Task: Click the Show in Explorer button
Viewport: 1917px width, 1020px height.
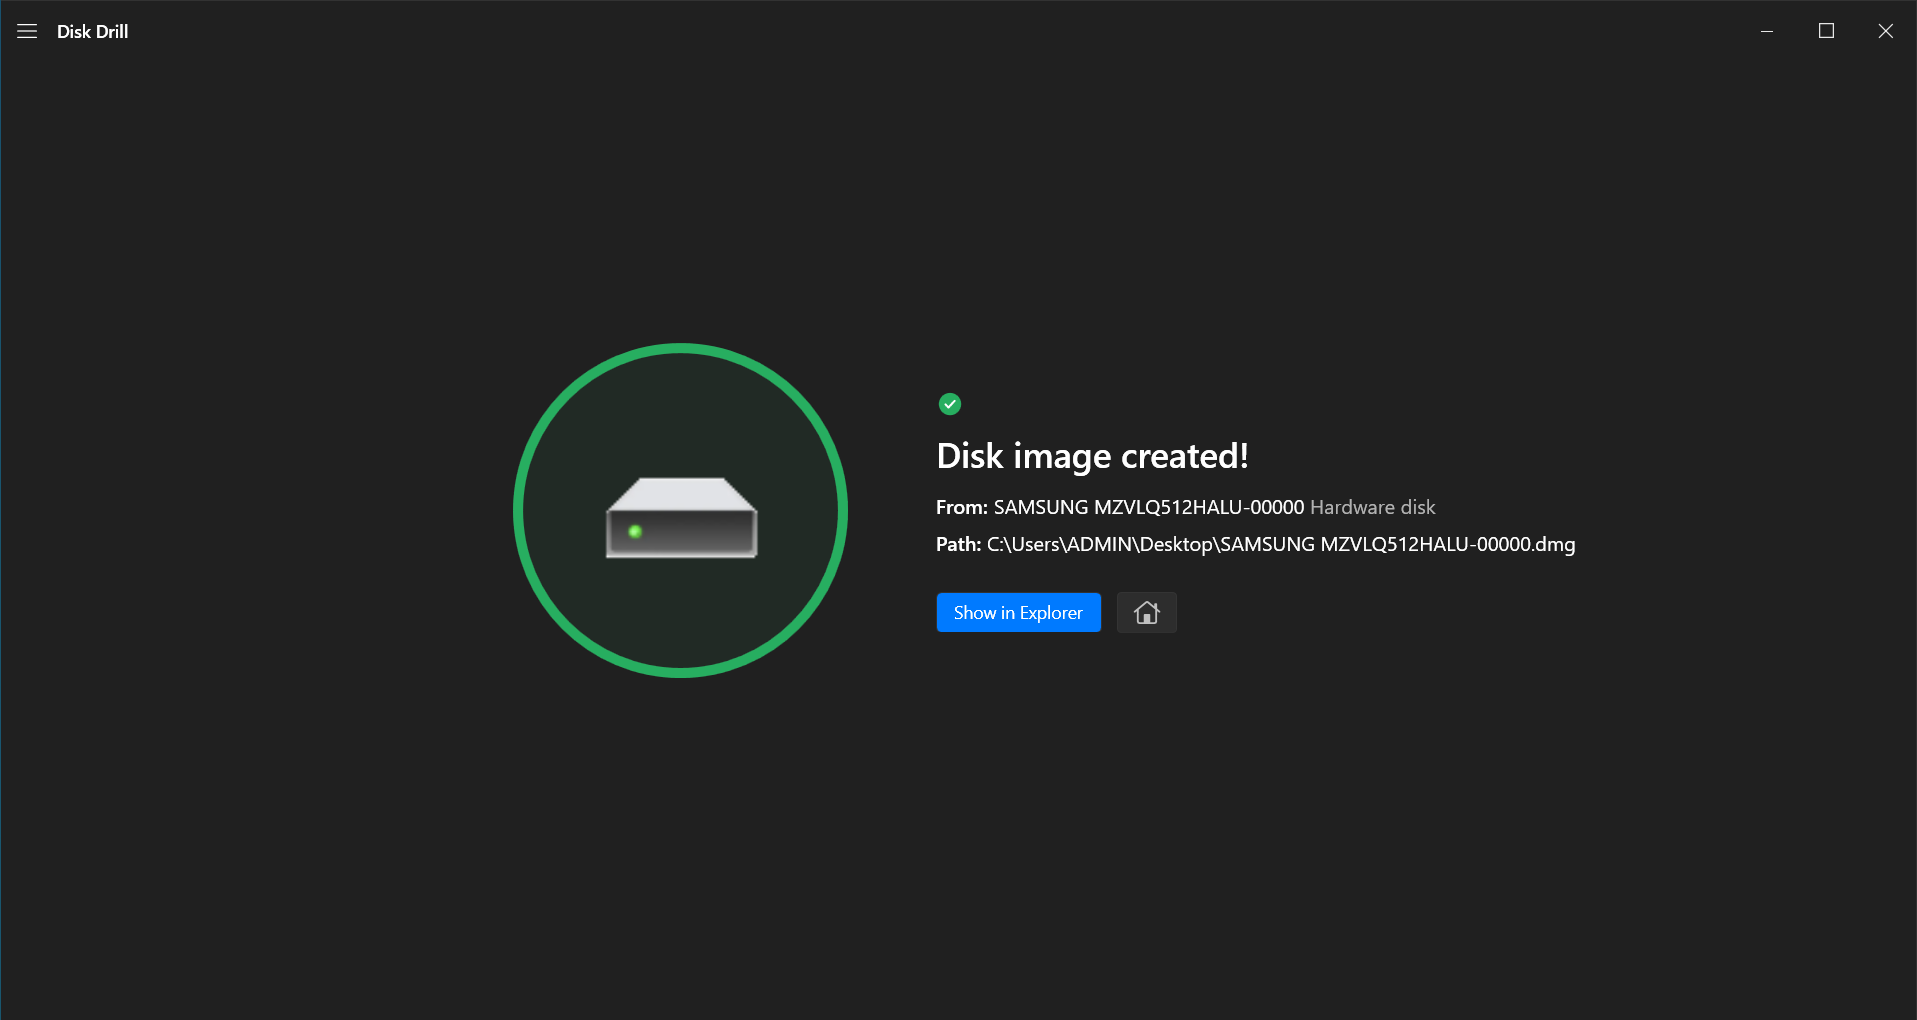Action: click(1018, 612)
